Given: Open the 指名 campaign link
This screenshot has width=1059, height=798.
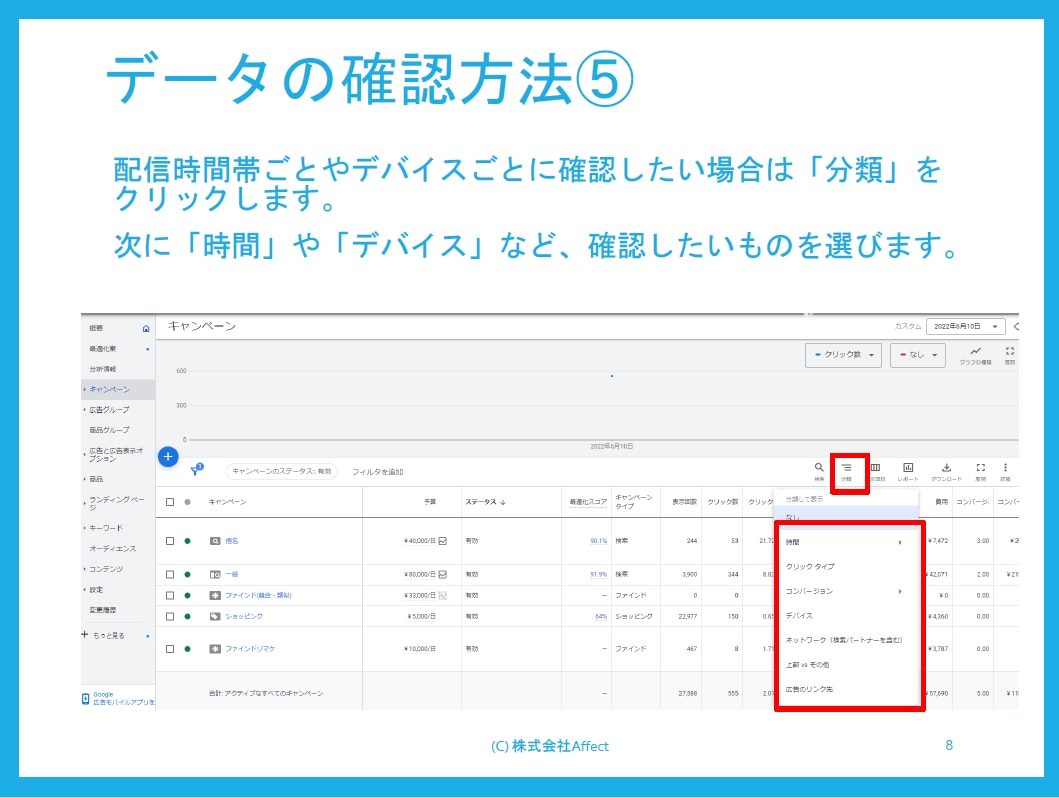Looking at the screenshot, I should click(232, 541).
